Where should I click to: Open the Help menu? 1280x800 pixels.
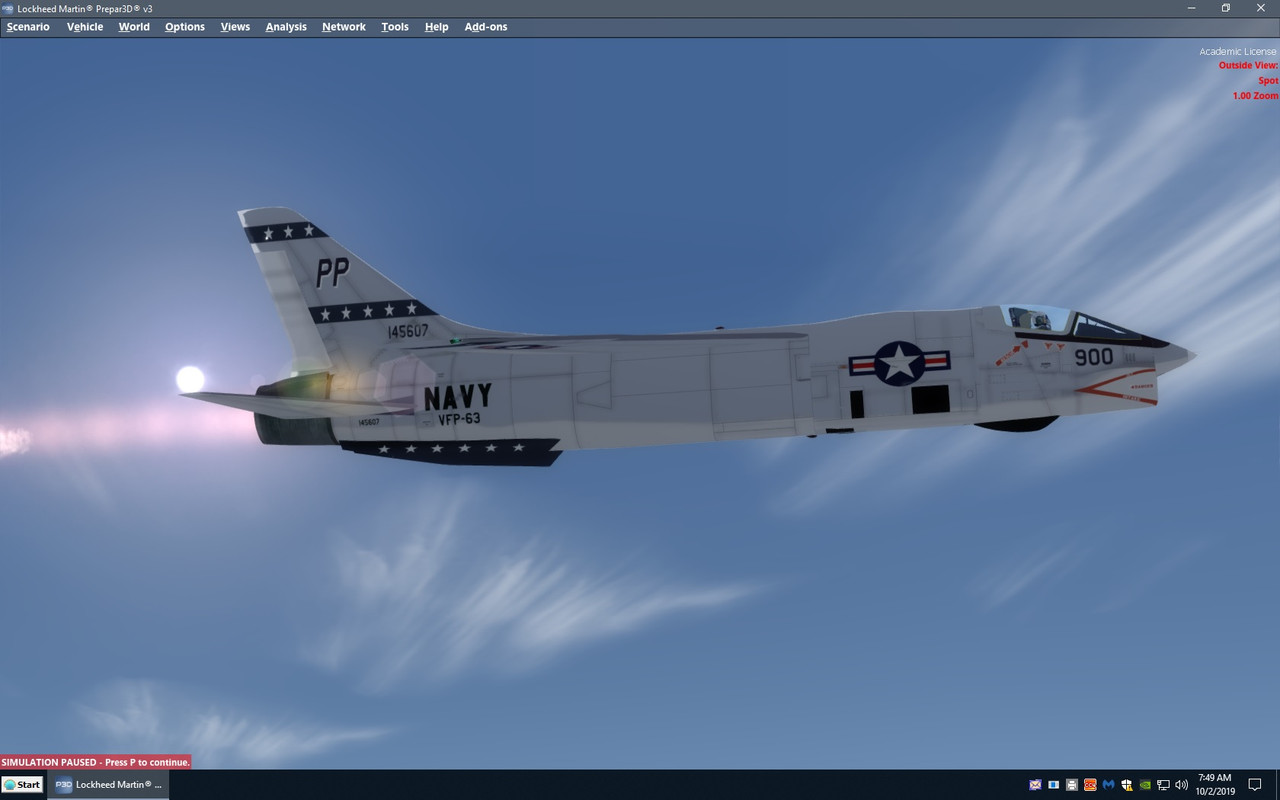(x=437, y=27)
